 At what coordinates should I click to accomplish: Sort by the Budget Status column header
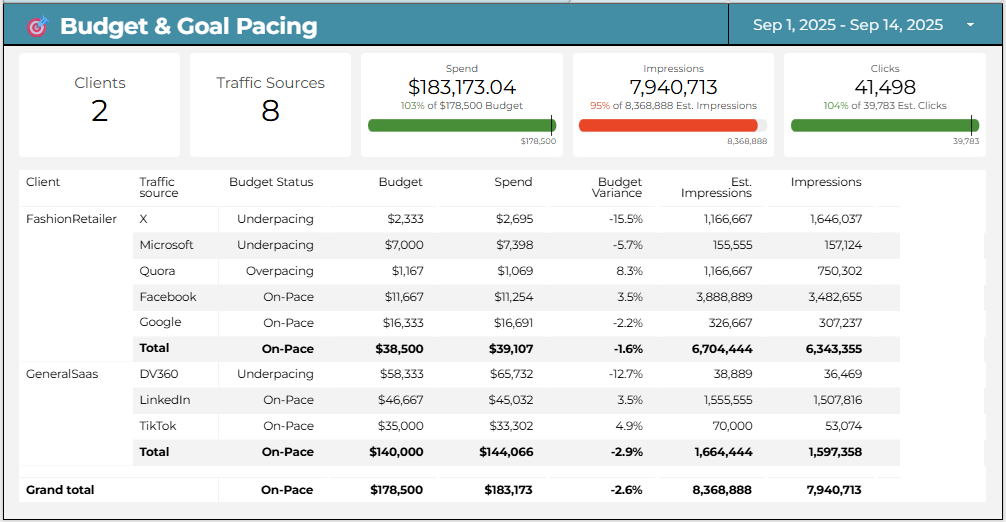pos(271,182)
